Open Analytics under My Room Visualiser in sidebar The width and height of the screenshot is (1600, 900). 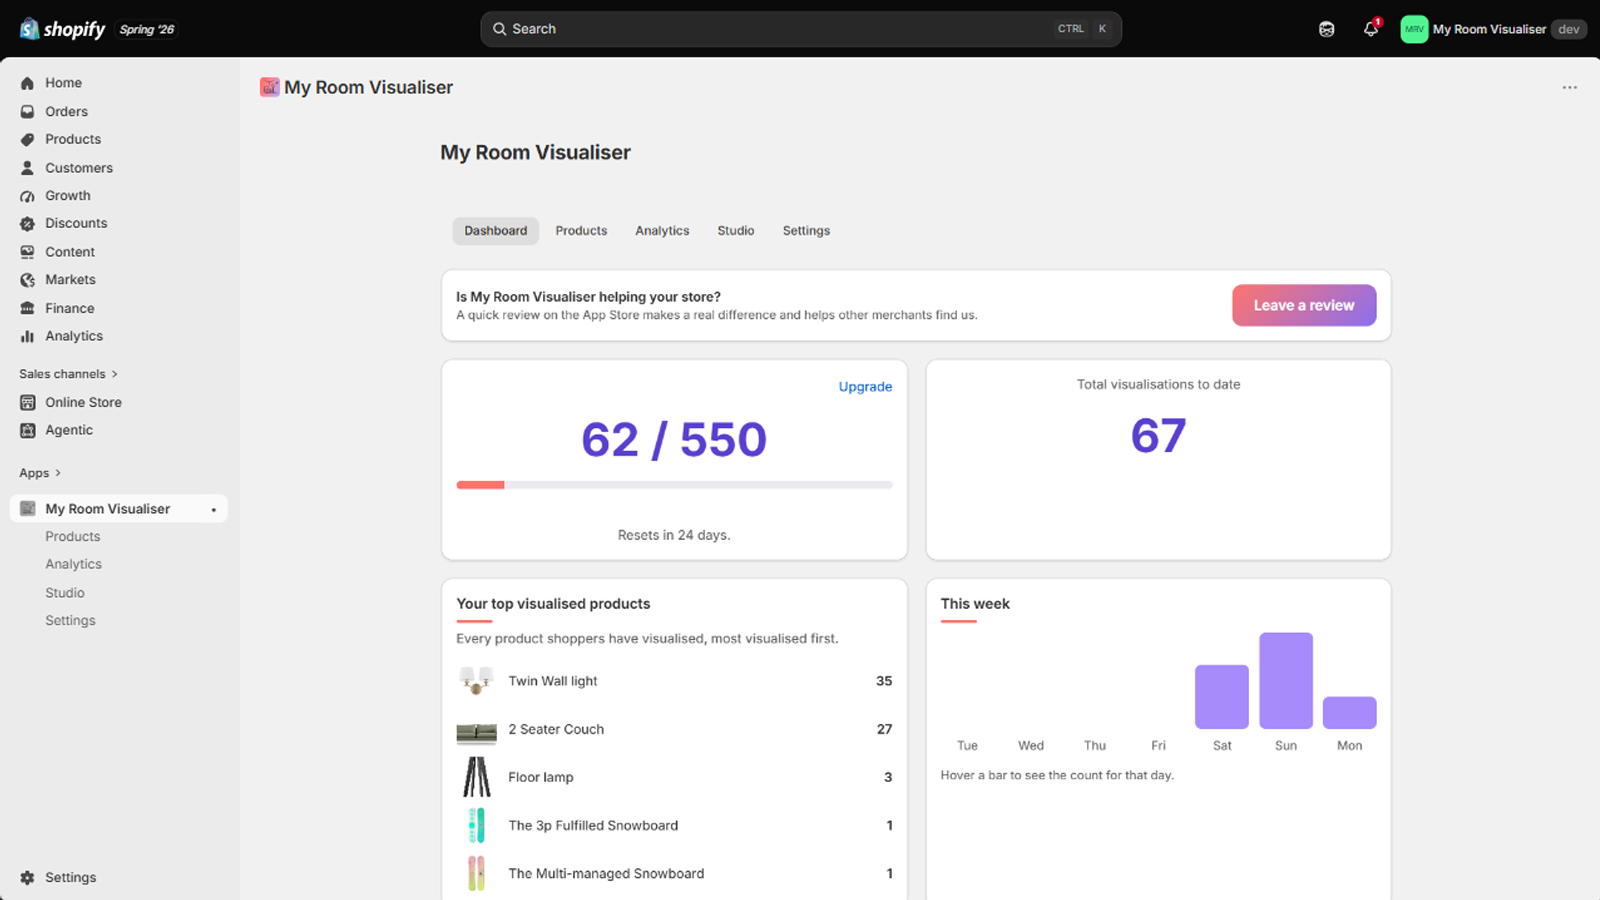point(73,565)
